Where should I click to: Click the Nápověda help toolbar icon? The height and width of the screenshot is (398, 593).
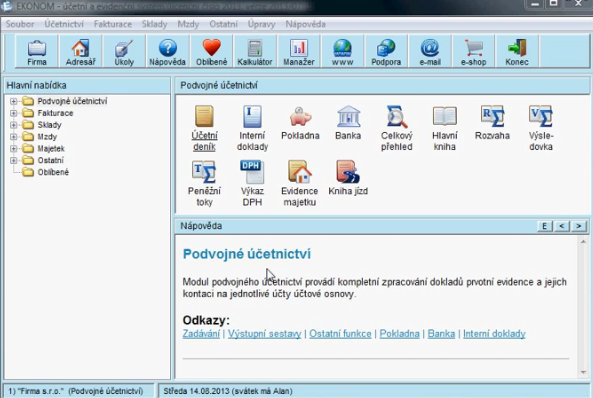(168, 52)
